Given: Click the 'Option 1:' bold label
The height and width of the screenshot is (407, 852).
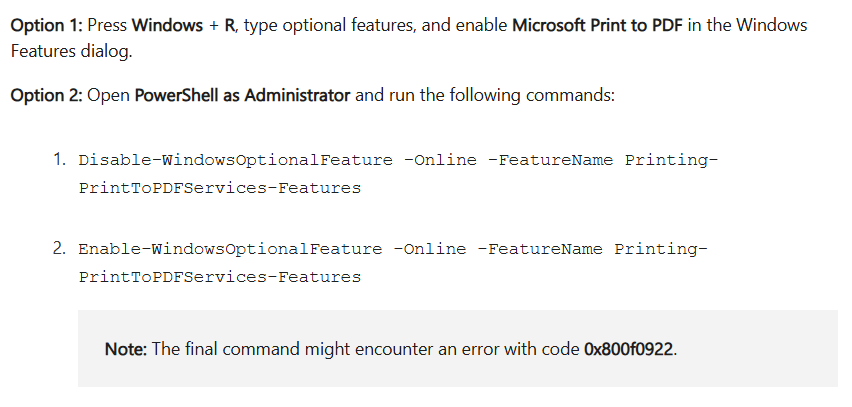Looking at the screenshot, I should click(47, 25).
